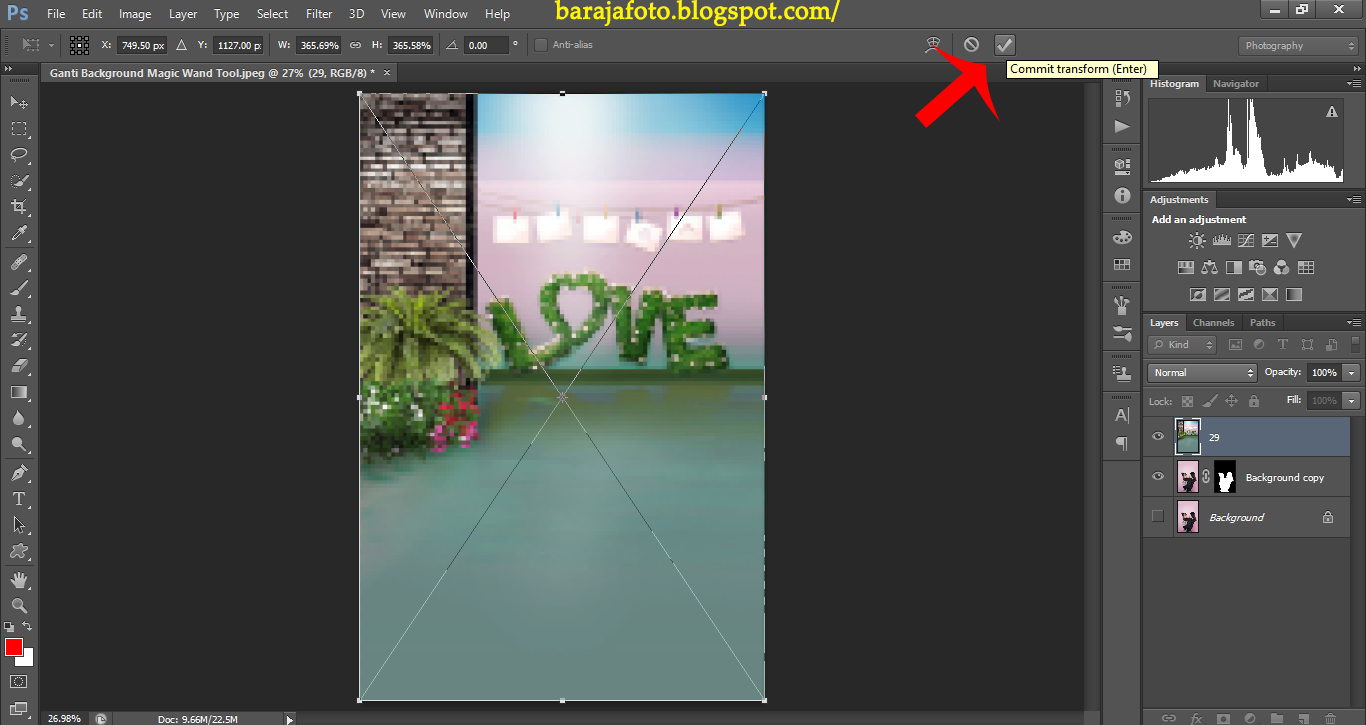Select the Magic Wand tool
The width and height of the screenshot is (1366, 725).
[x=20, y=181]
